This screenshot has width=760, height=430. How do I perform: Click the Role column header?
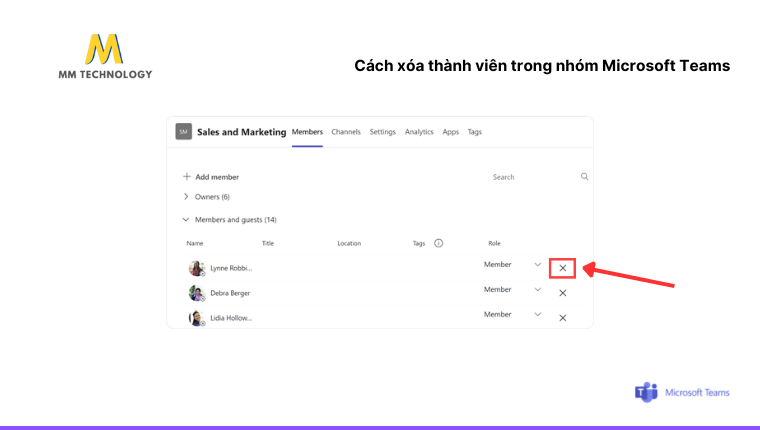click(x=494, y=243)
